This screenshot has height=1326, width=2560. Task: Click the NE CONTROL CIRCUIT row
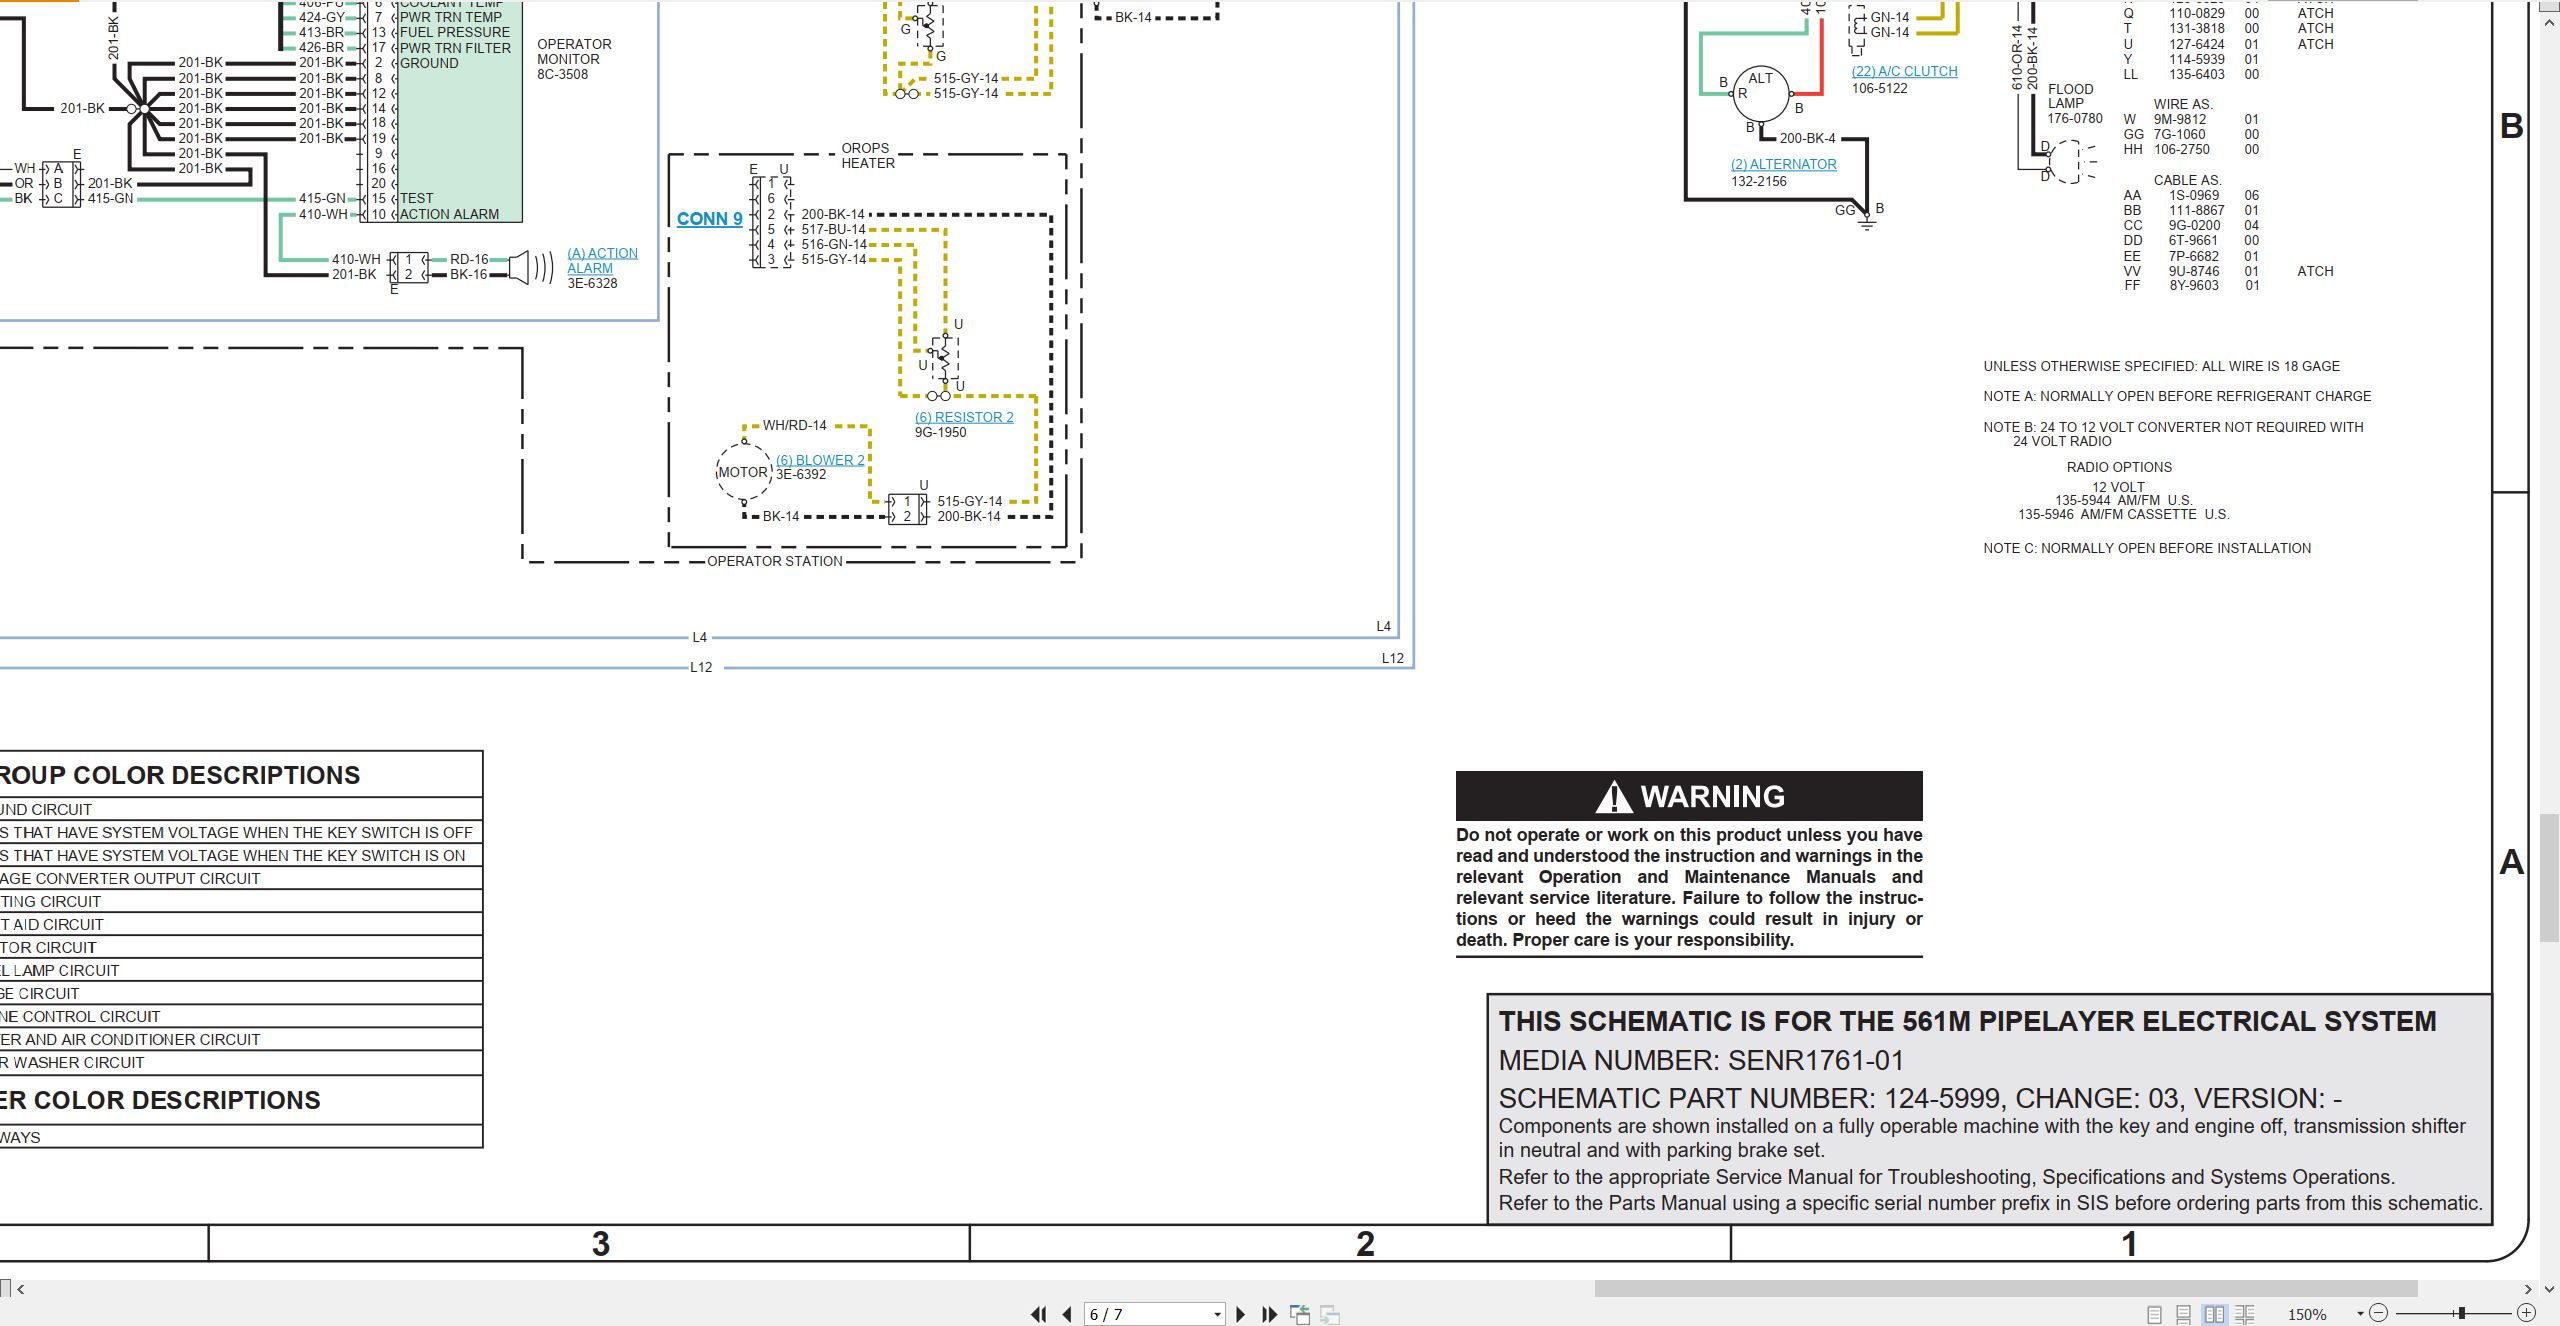(x=241, y=1016)
